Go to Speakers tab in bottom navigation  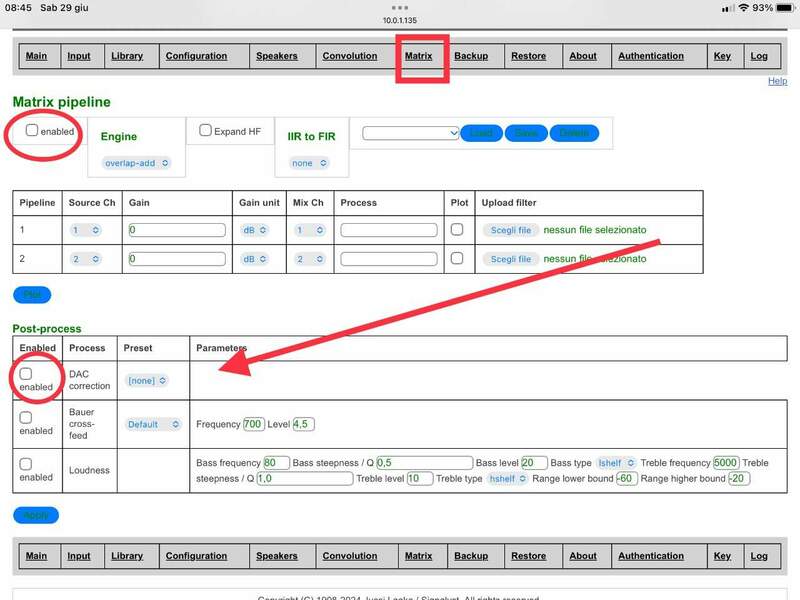[x=277, y=556]
